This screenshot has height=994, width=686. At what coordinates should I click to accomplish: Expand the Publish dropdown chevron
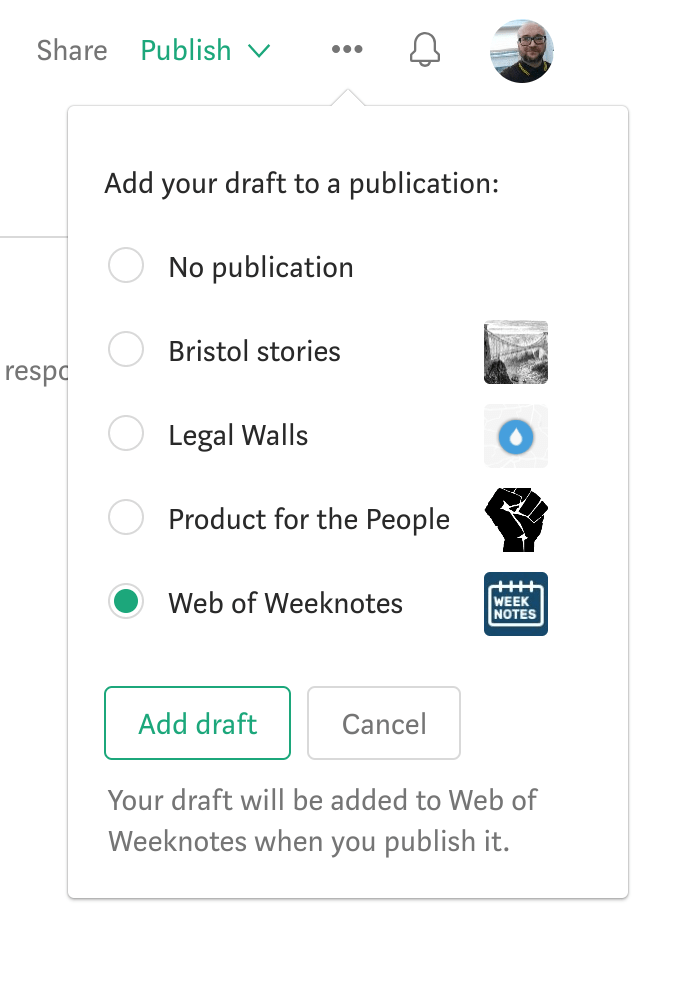click(259, 51)
